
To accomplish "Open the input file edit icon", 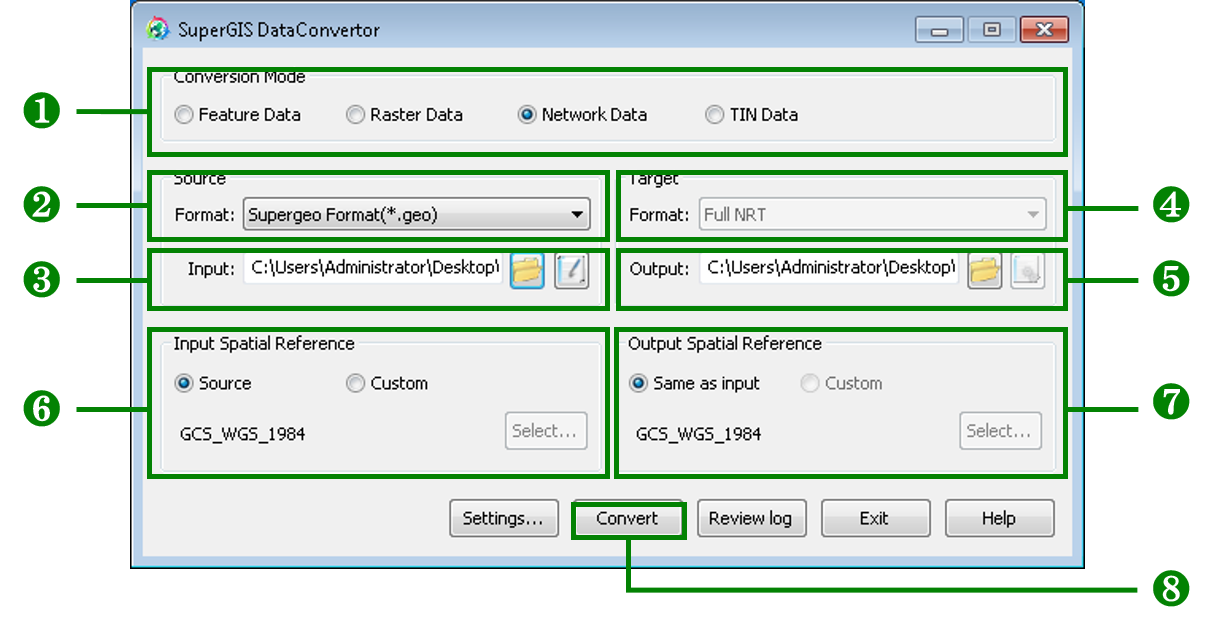I will (572, 270).
